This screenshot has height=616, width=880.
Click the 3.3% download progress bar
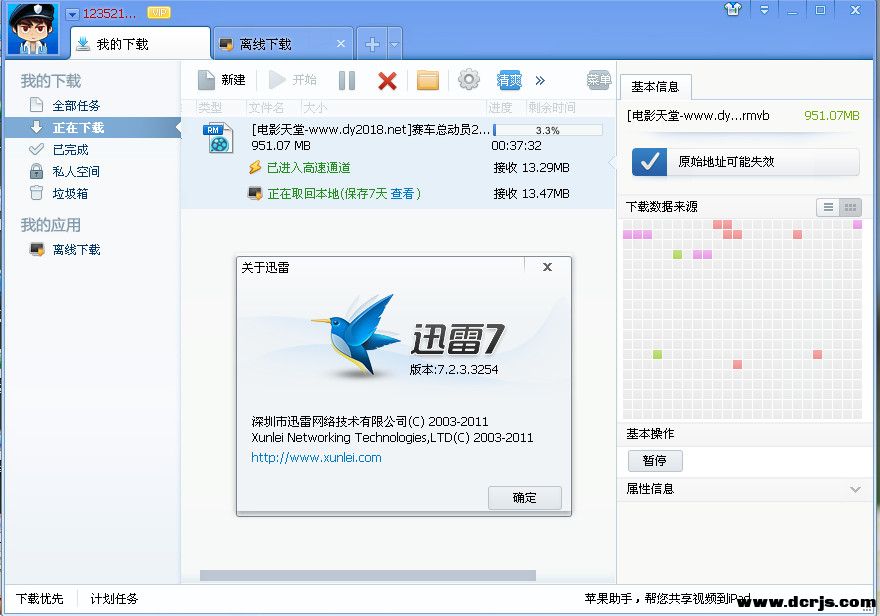[547, 130]
